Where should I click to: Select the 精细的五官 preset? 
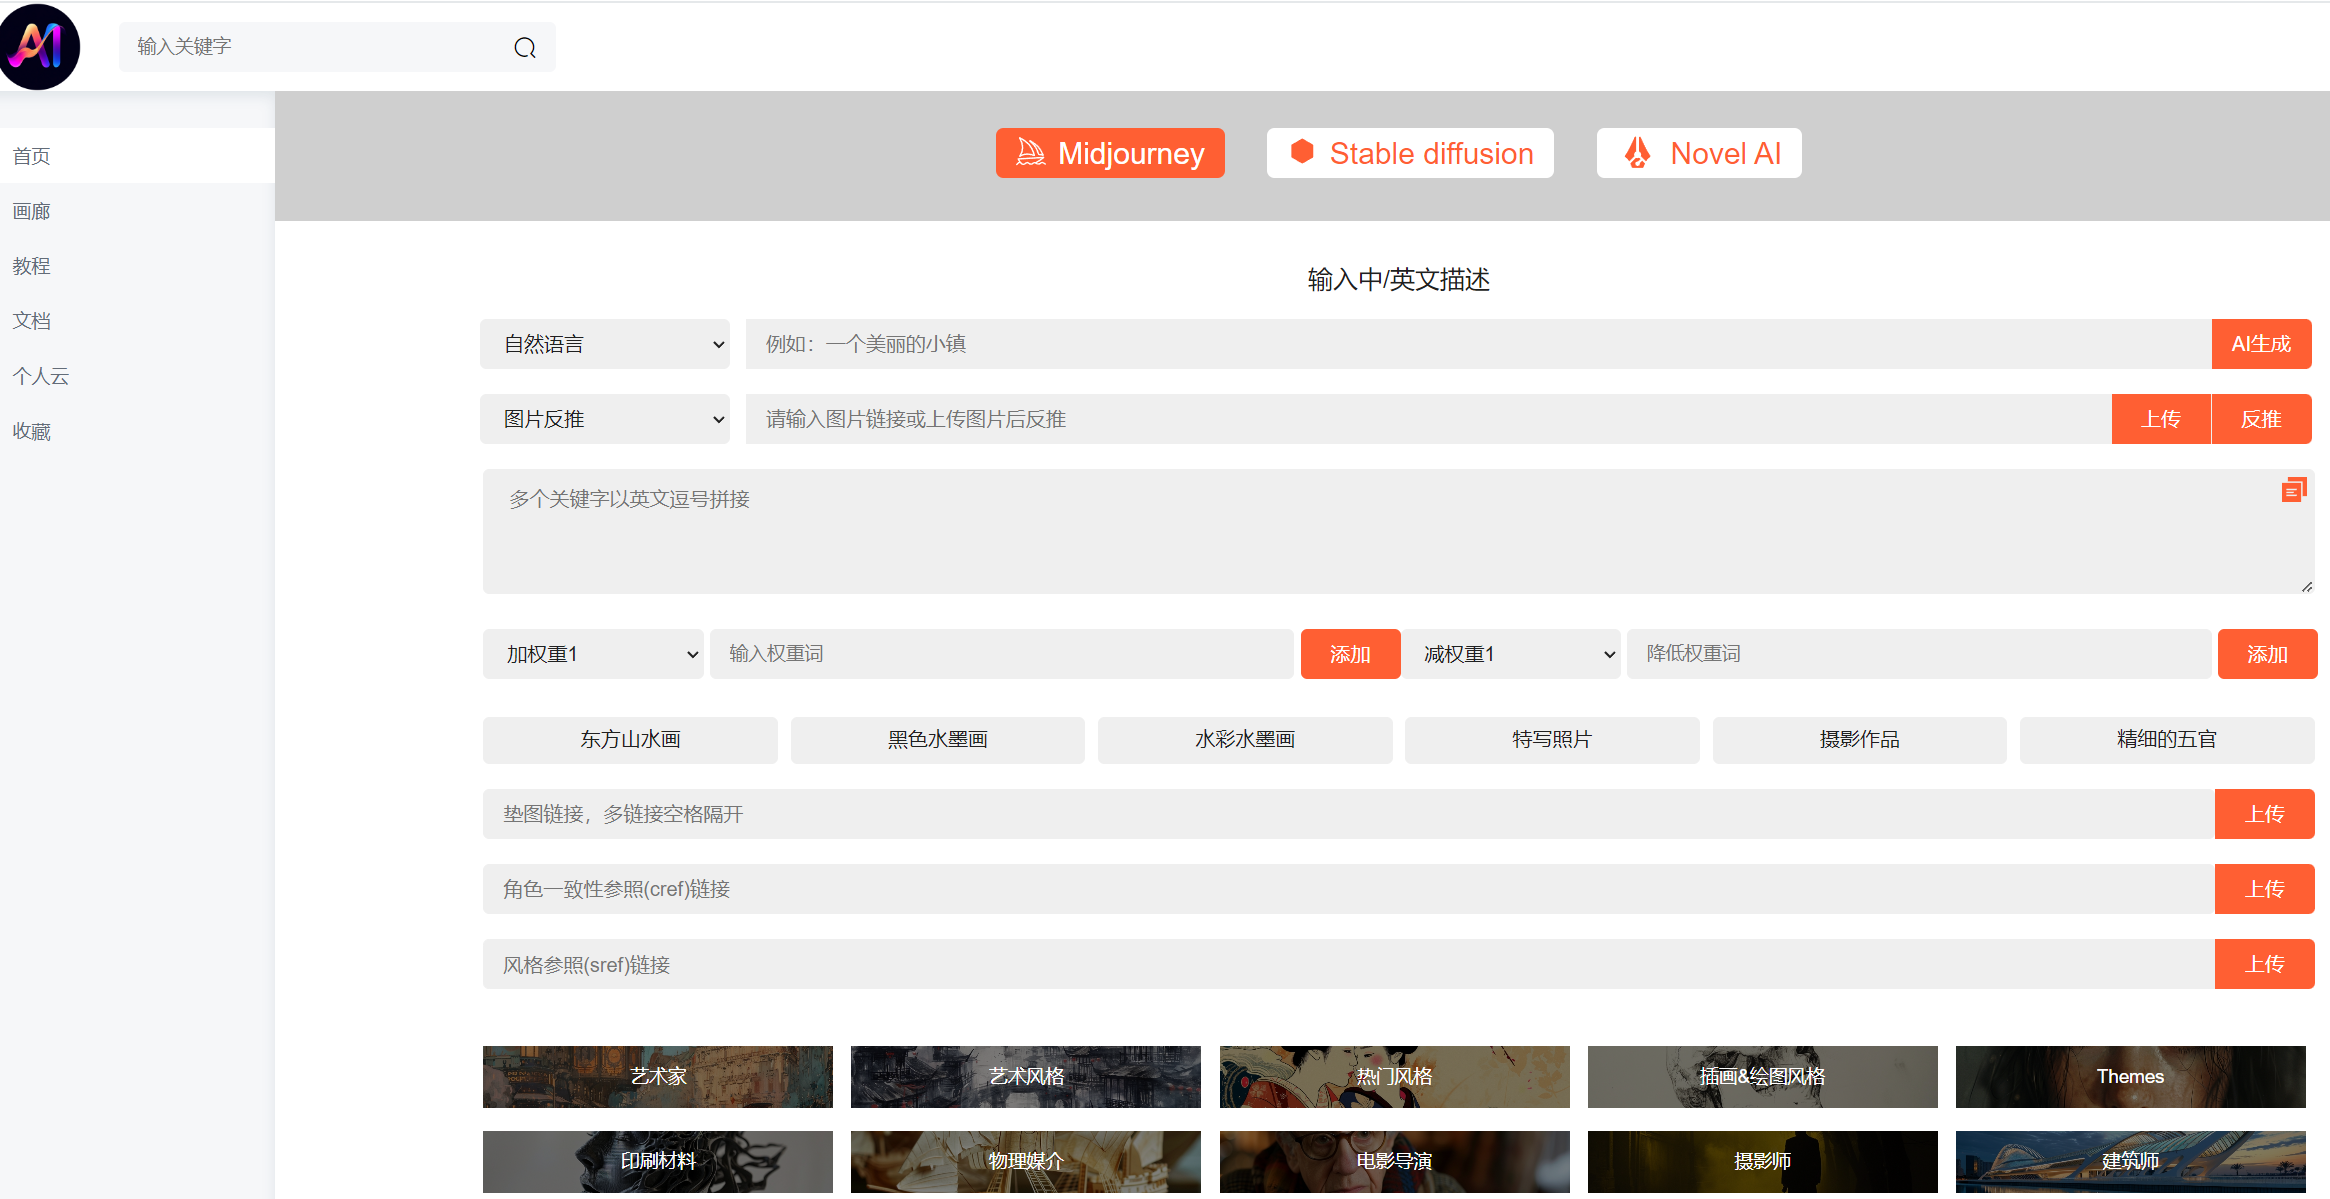[2167, 740]
